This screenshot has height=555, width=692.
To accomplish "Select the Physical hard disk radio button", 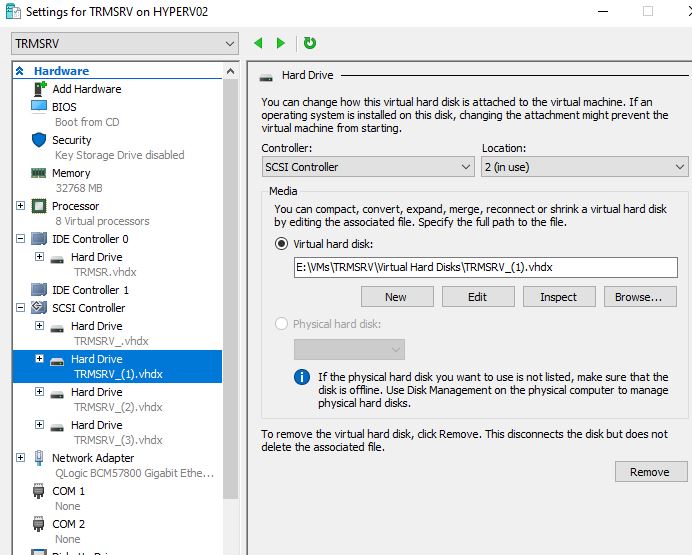I will (x=281, y=324).
